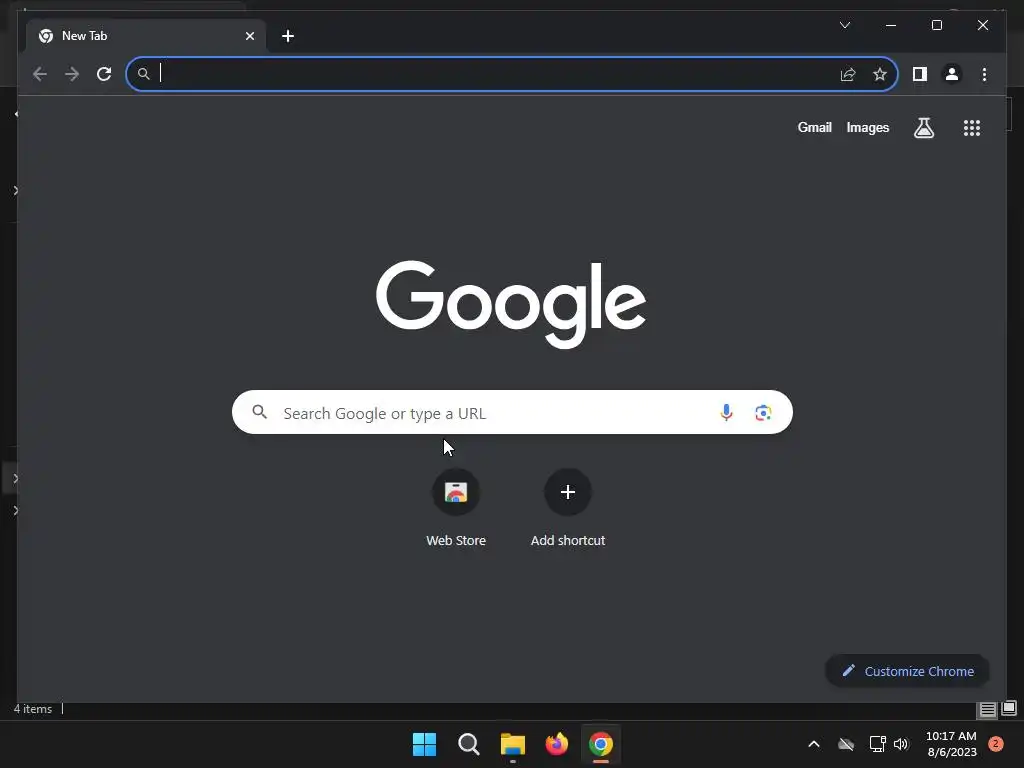
Task: Open a new tab with plus button
Action: tap(288, 36)
